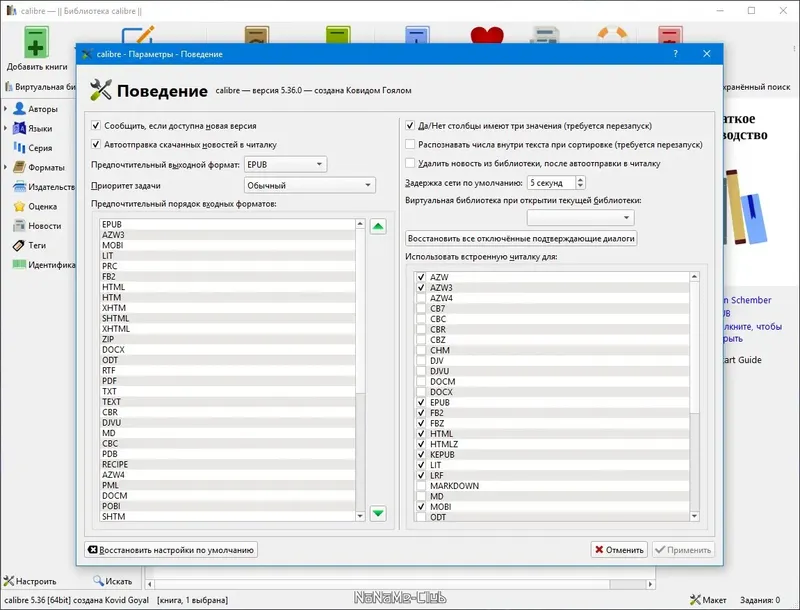Click the network timeout 5 секунд field
Image resolution: width=800 pixels, height=610 pixels.
[x=552, y=183]
